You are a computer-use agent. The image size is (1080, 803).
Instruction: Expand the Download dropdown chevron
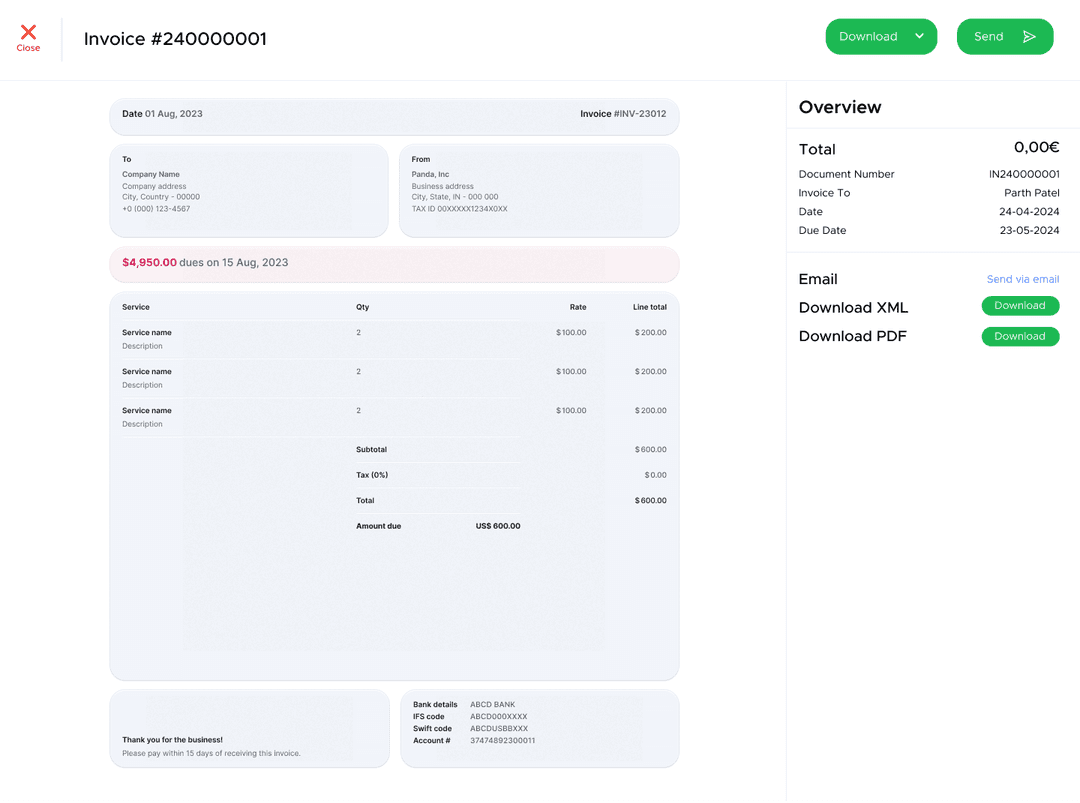tap(920, 36)
